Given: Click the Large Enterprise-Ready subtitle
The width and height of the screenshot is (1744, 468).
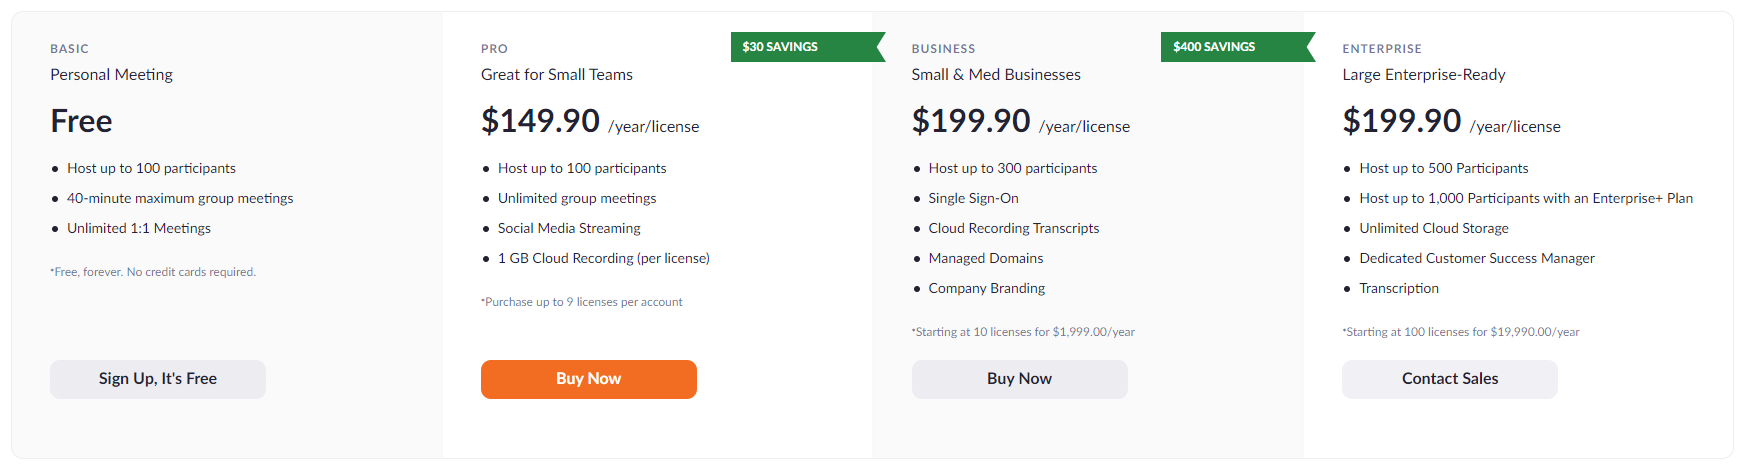Looking at the screenshot, I should click(1423, 75).
